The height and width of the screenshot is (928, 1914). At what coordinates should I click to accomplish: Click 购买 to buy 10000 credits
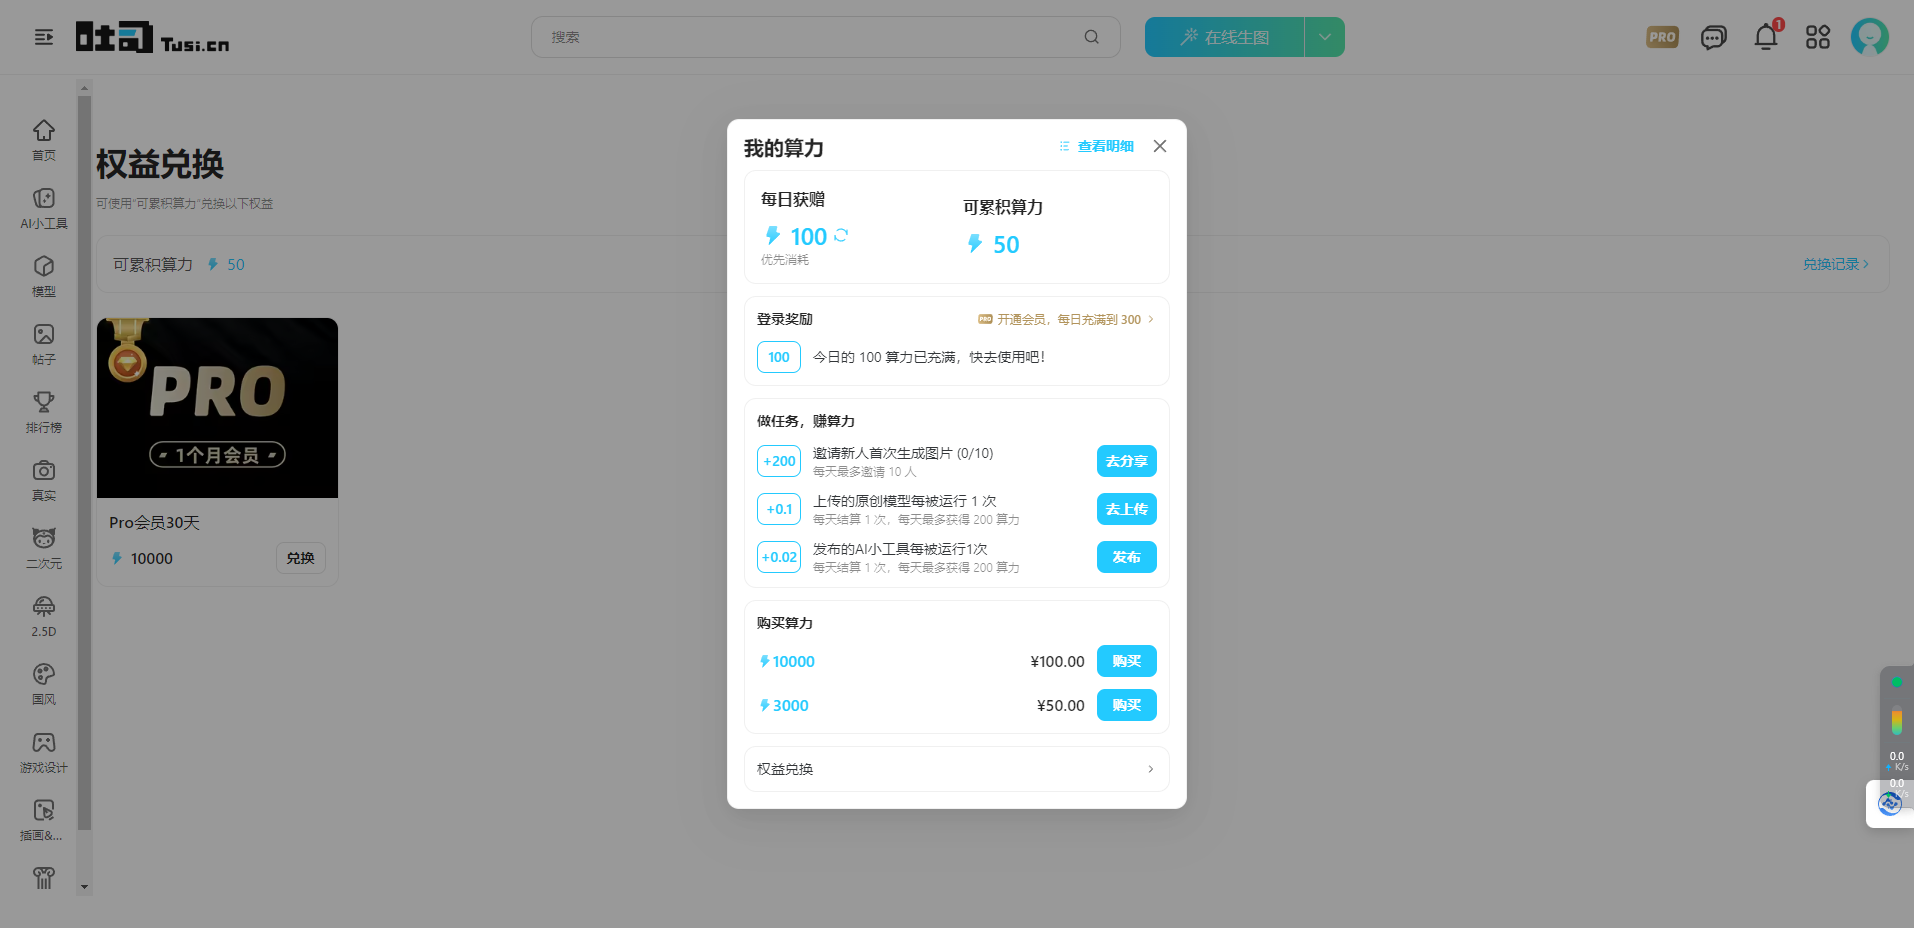(1126, 661)
